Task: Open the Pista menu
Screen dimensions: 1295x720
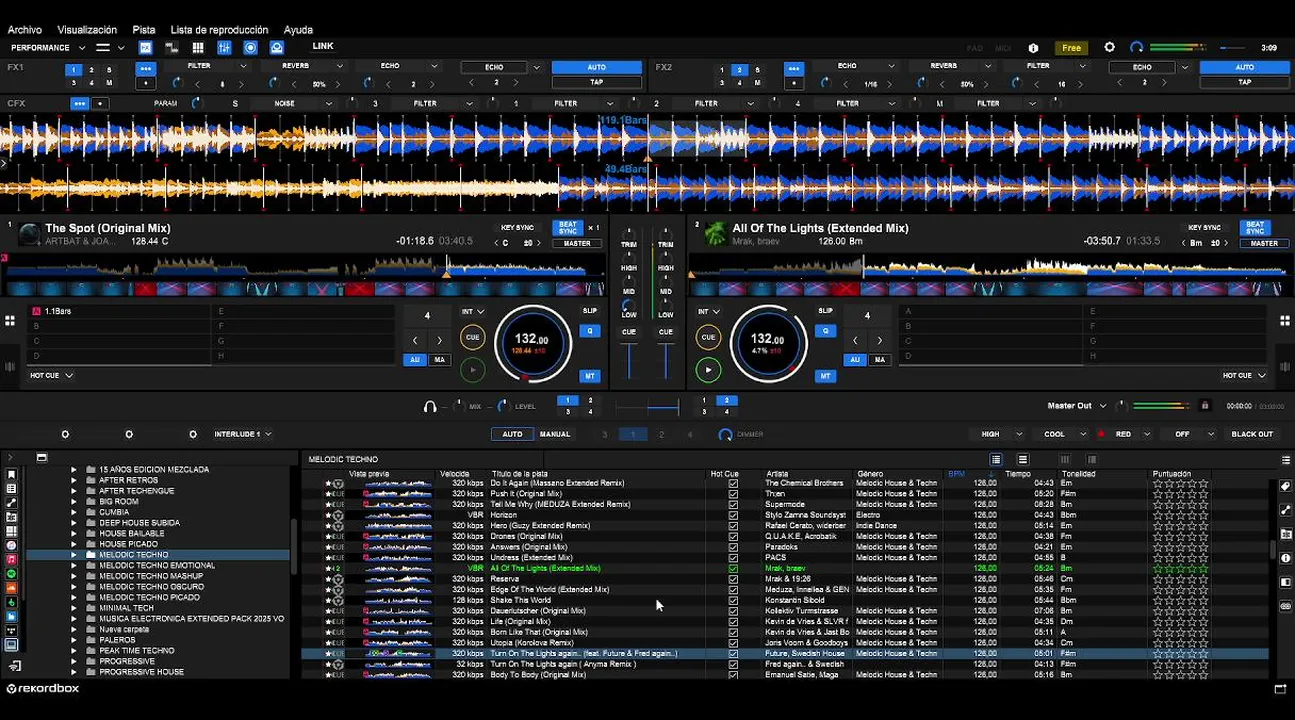Action: 144,30
